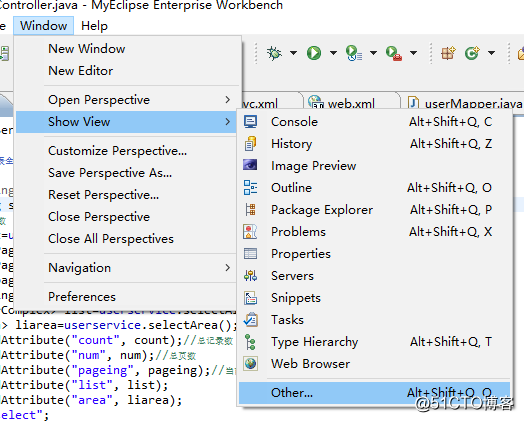Screen dimensions: 524x422
Task: Click the Debug bug toolbar icon
Action: click(x=274, y=53)
